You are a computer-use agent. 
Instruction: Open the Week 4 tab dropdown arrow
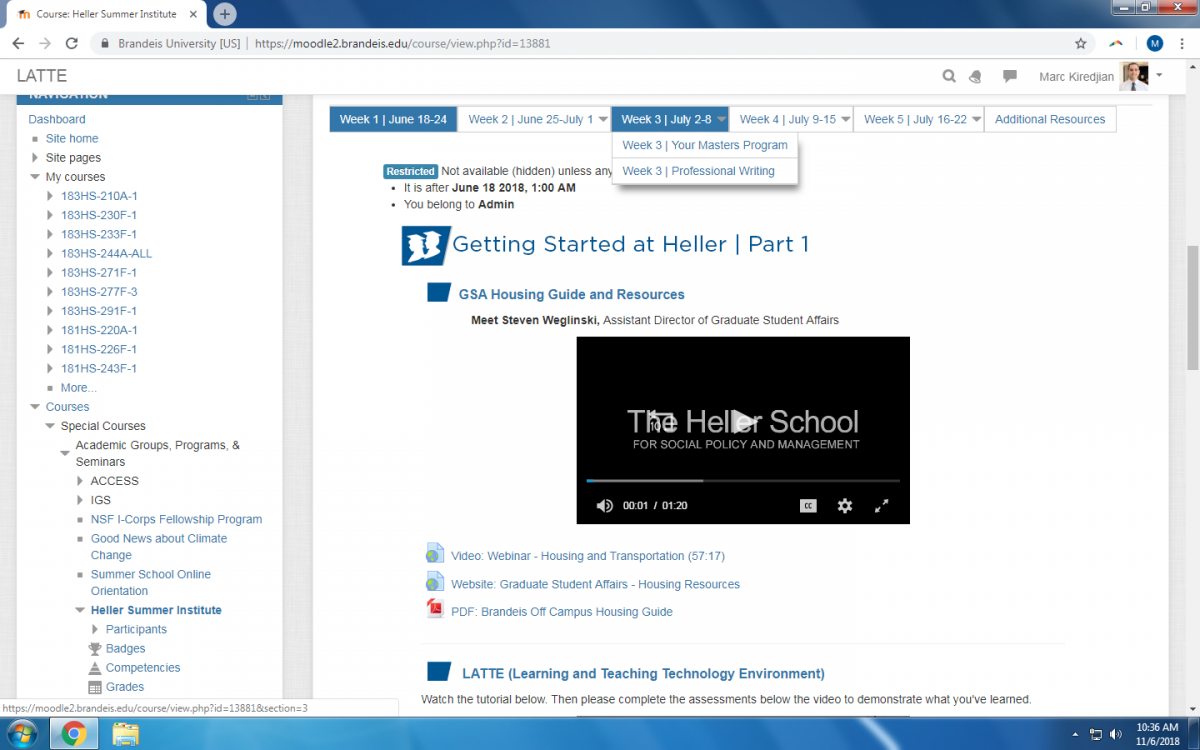tap(846, 120)
